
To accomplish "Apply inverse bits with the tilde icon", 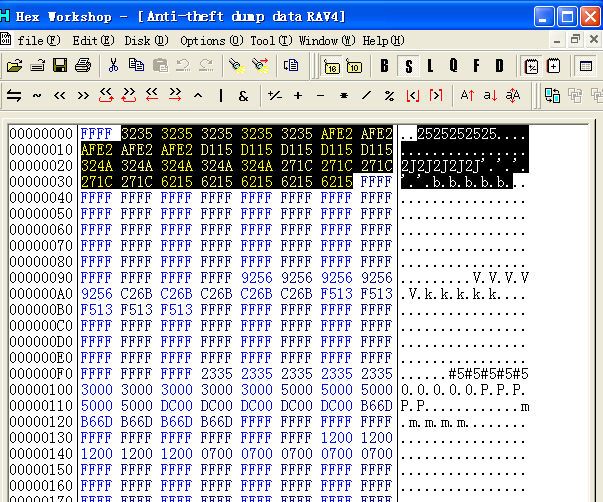I will click(37, 95).
